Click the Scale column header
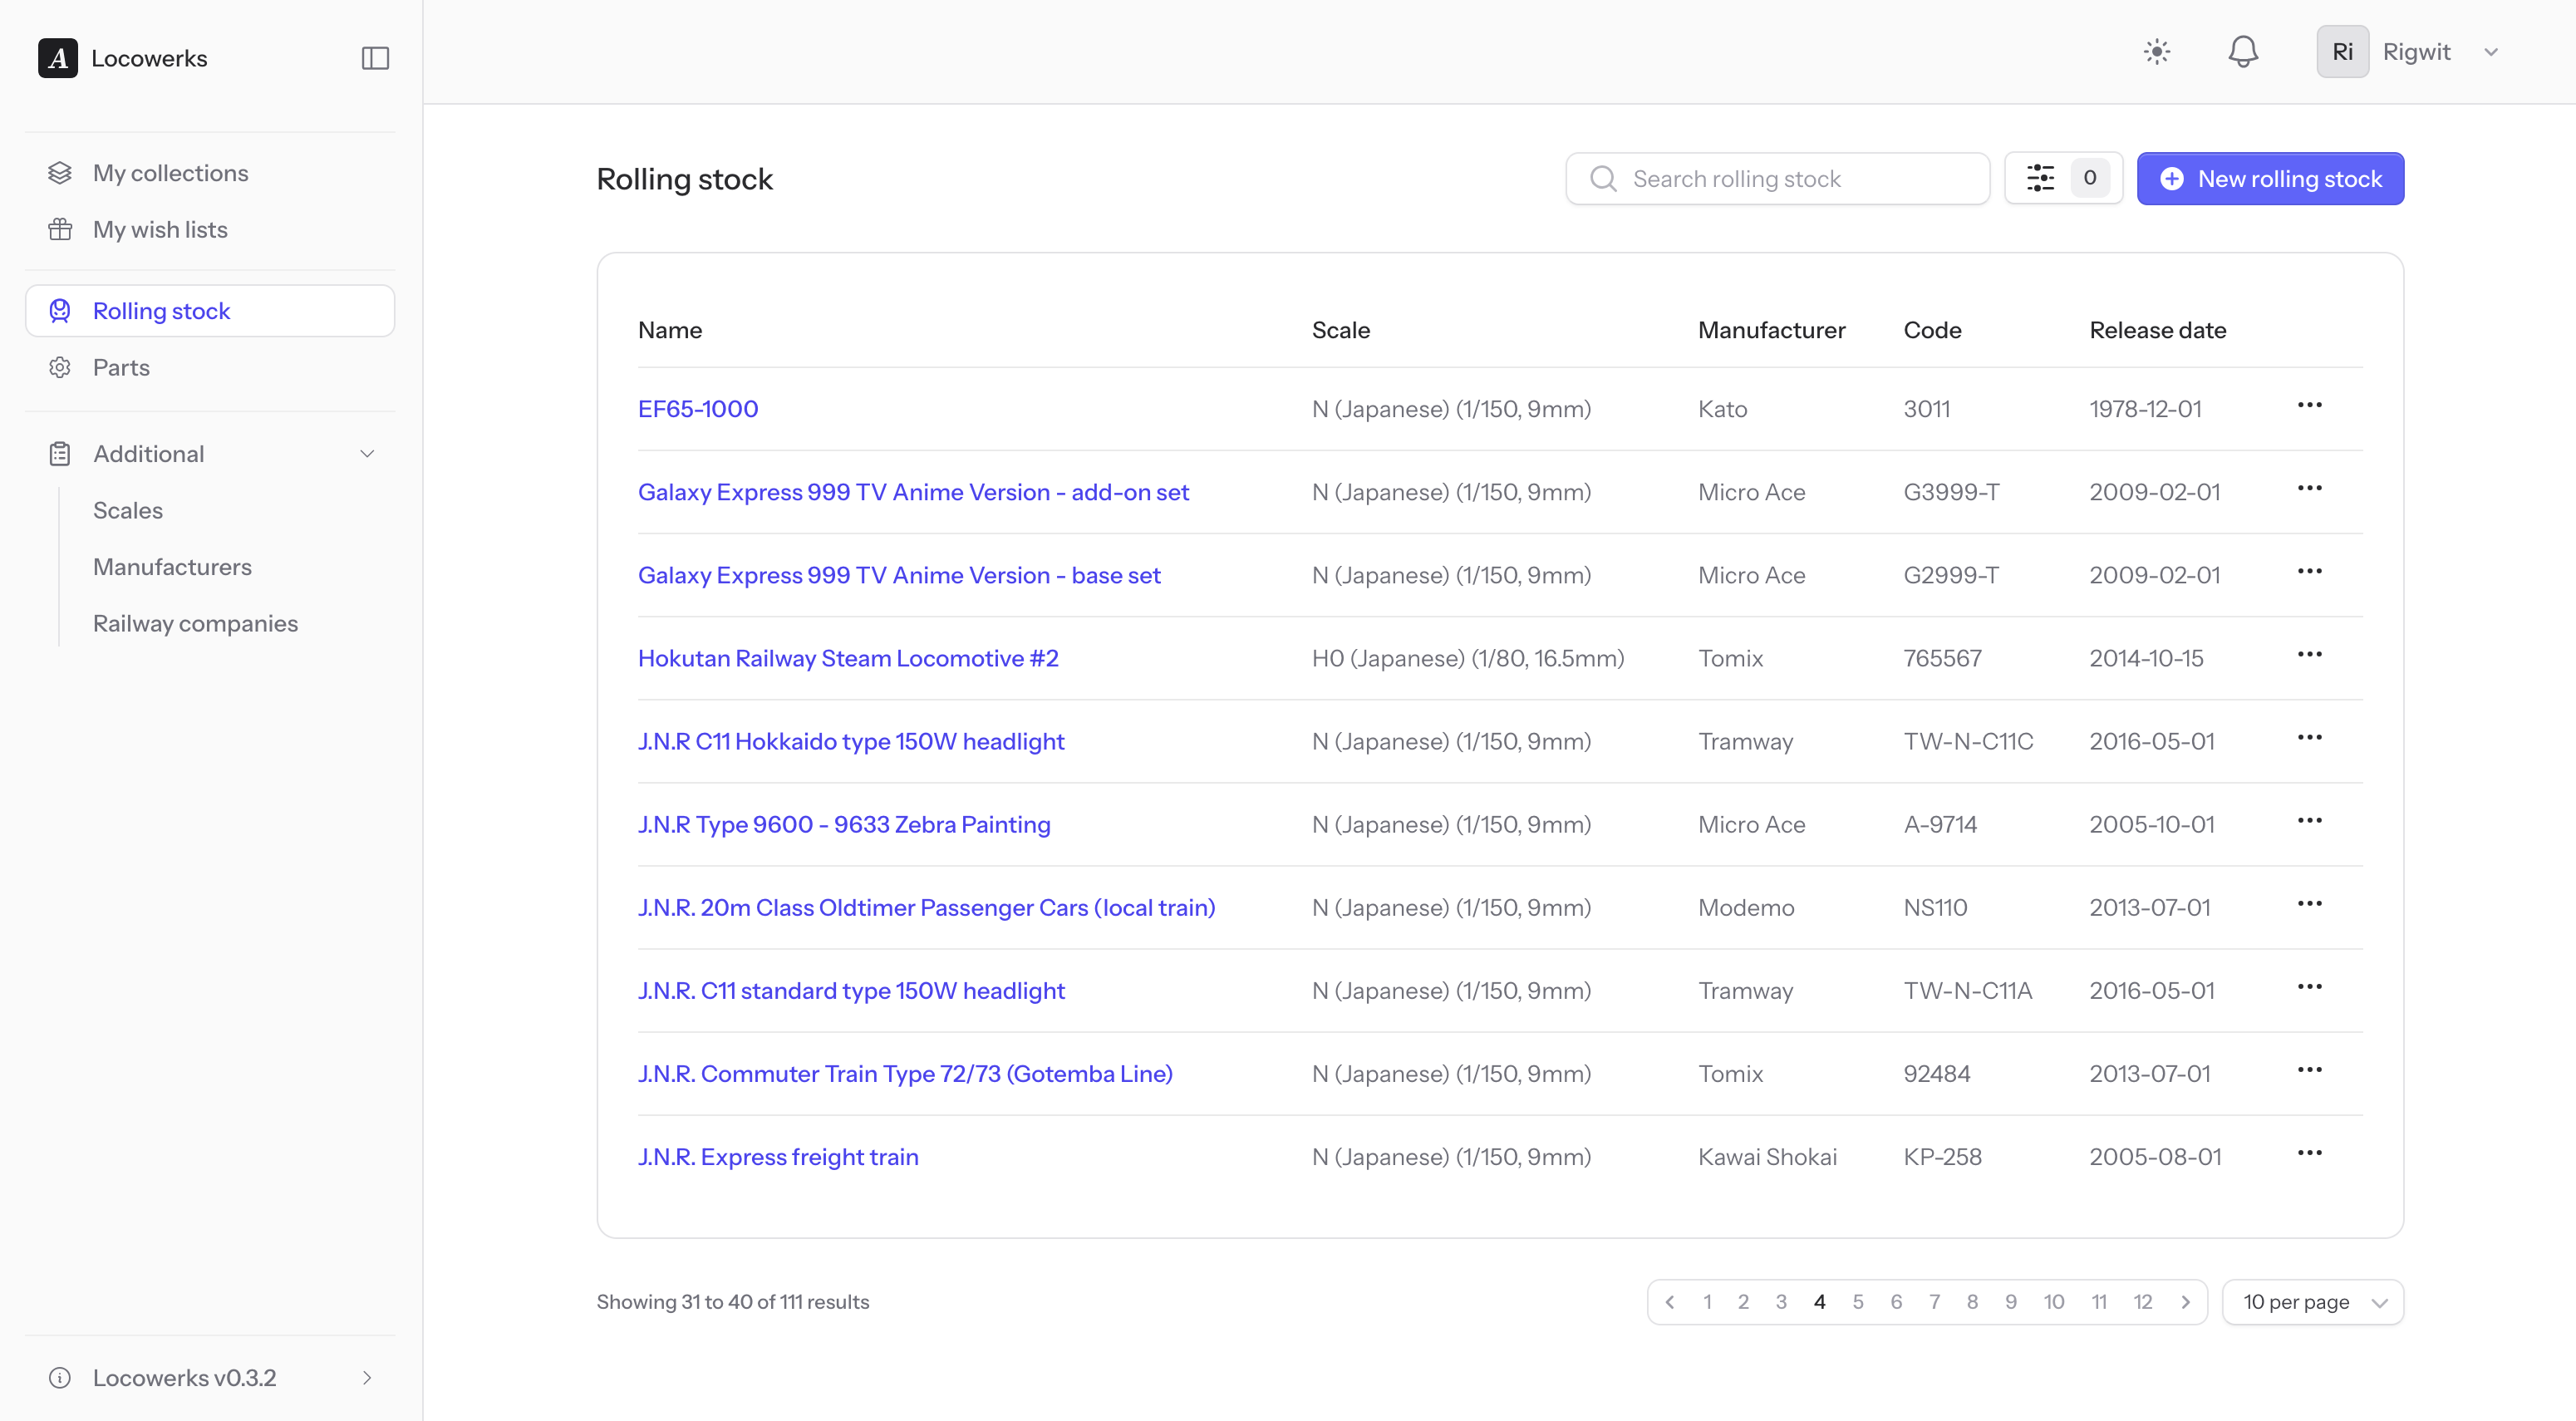 tap(1341, 330)
